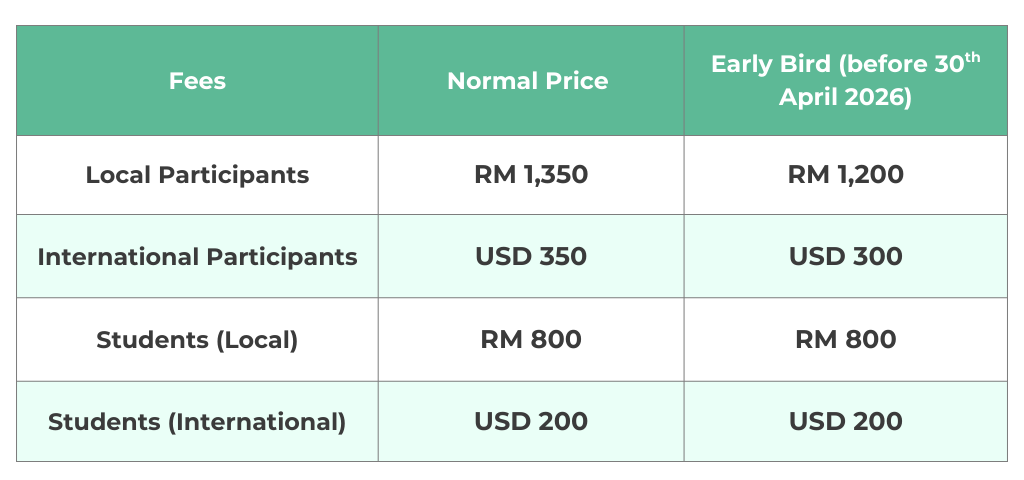Select USD 200 in the Normal Price column
This screenshot has height=480, width=1024.
pos(531,421)
